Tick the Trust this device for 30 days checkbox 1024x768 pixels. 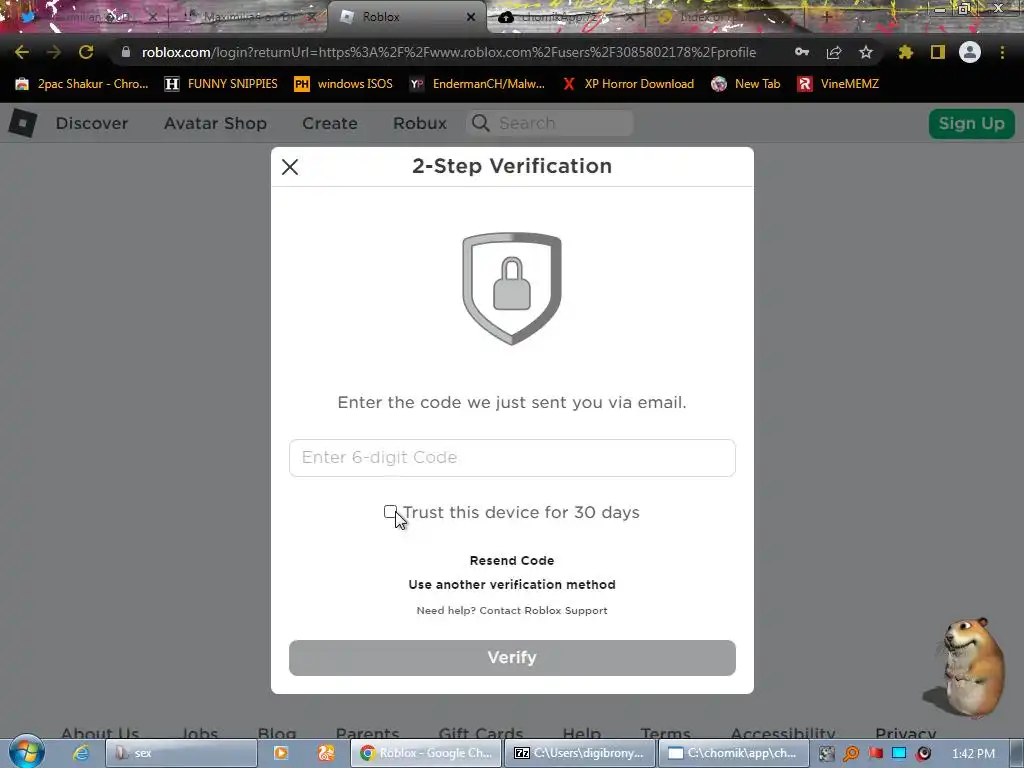[390, 512]
